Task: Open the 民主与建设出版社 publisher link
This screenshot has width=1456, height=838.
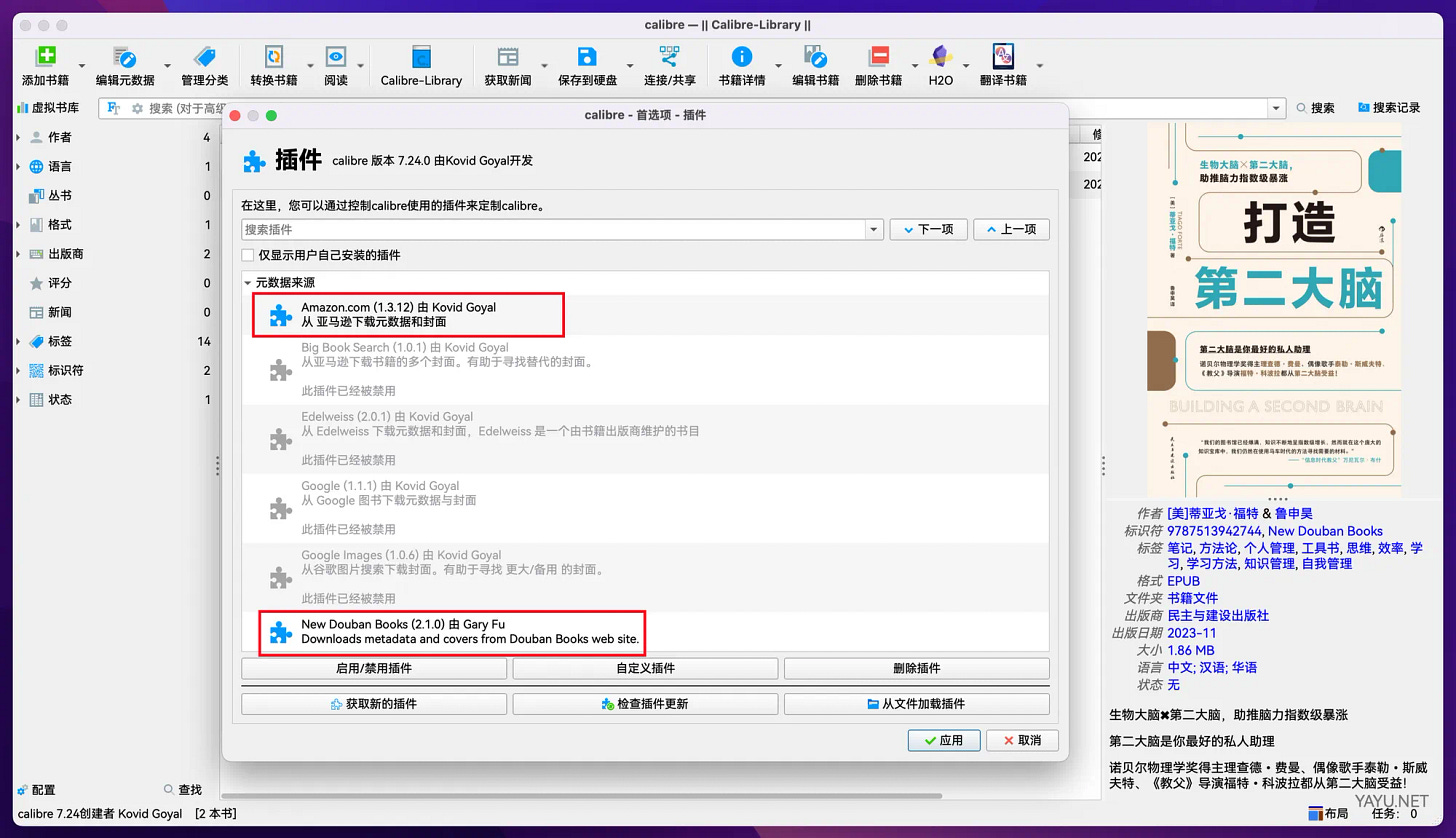Action: [x=1218, y=615]
